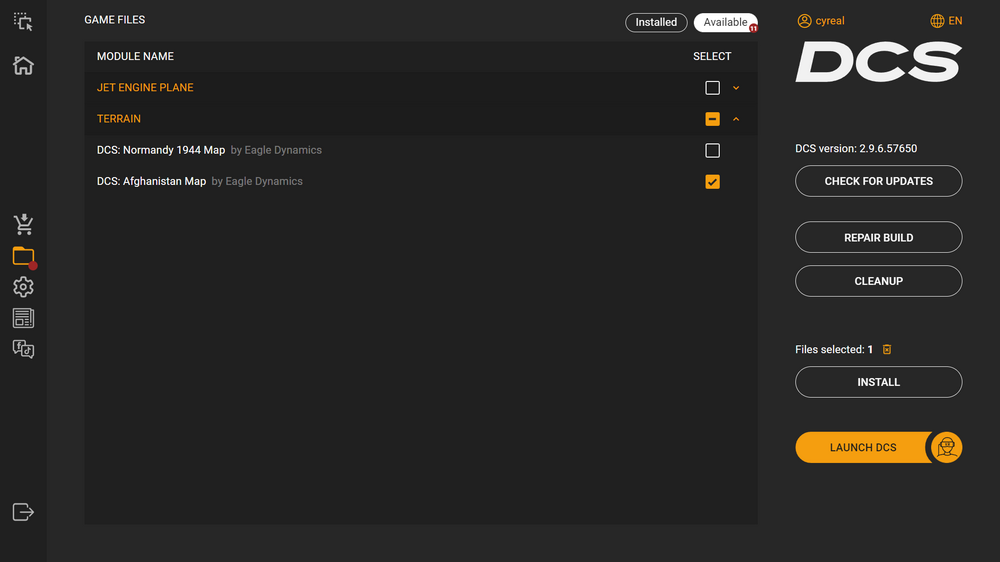Clear selected files with trash icon
Viewport: 1000px width, 562px height.
point(886,349)
